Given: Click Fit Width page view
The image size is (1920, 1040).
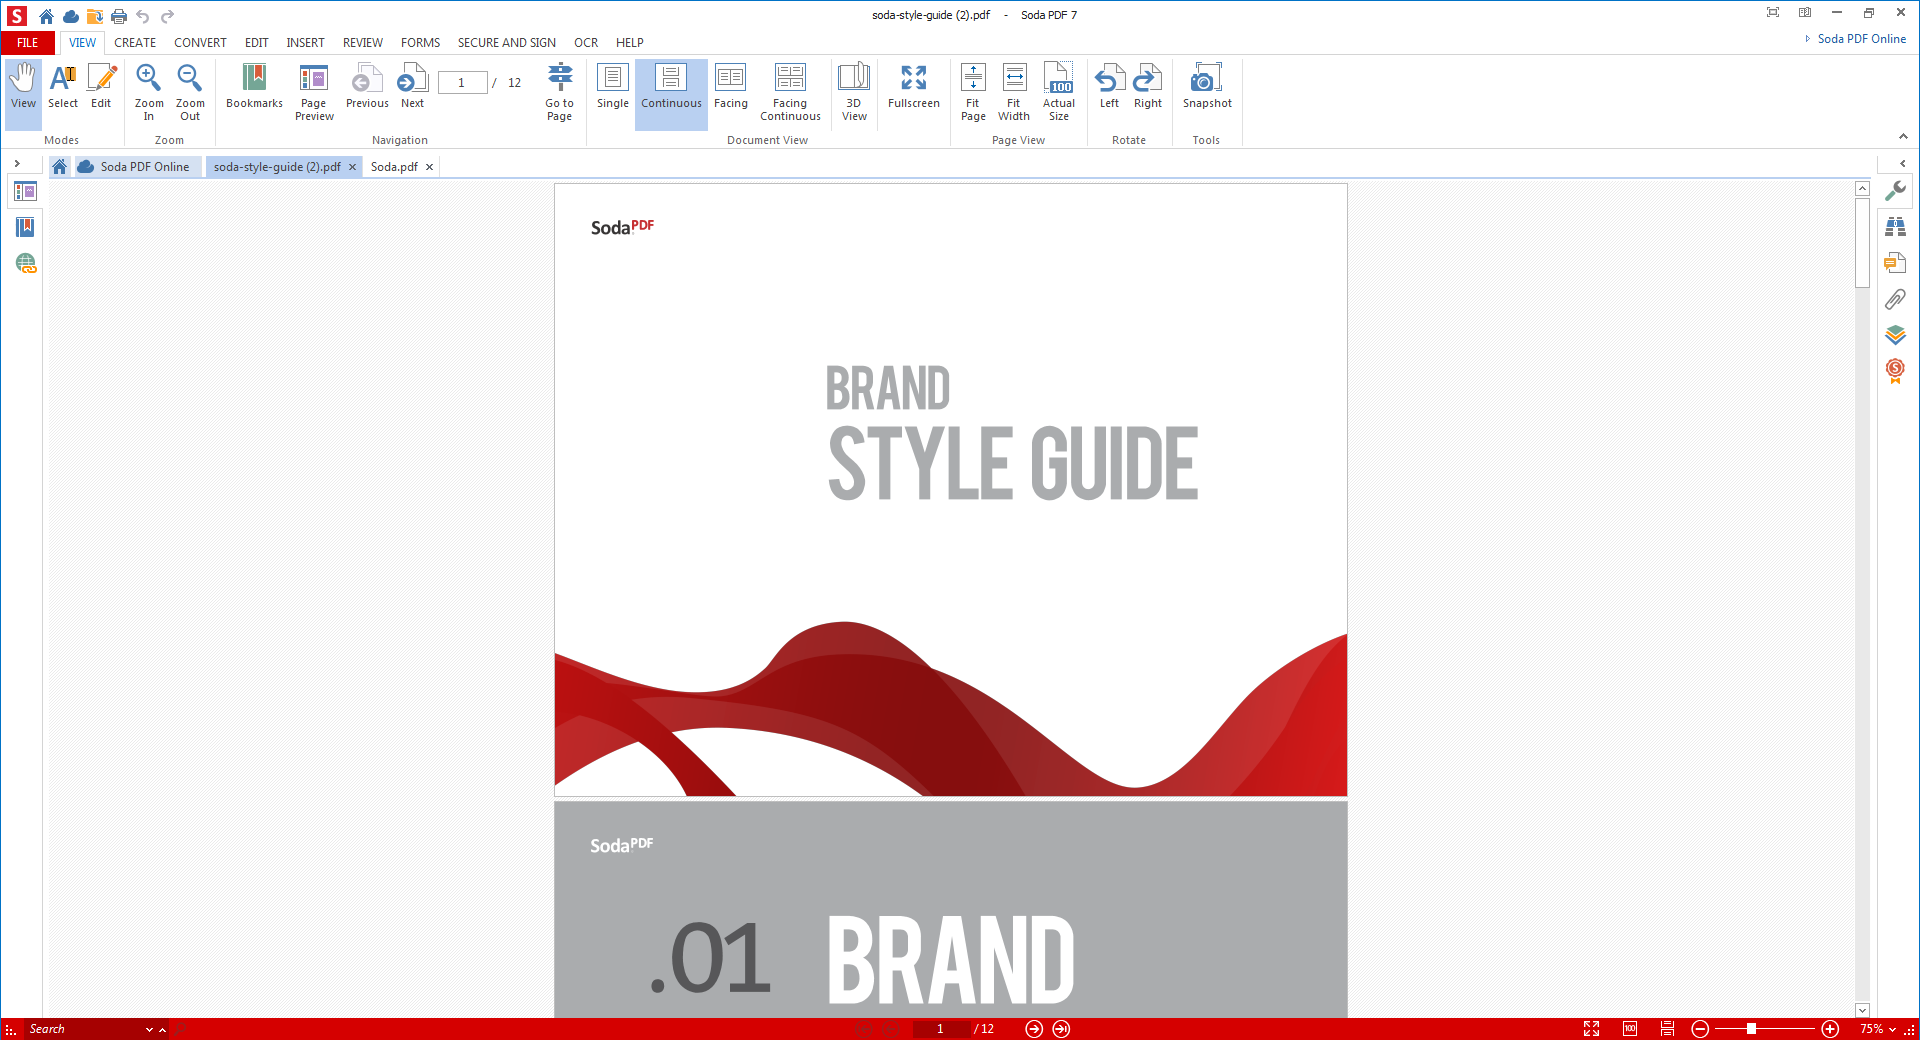Looking at the screenshot, I should pos(1013,91).
